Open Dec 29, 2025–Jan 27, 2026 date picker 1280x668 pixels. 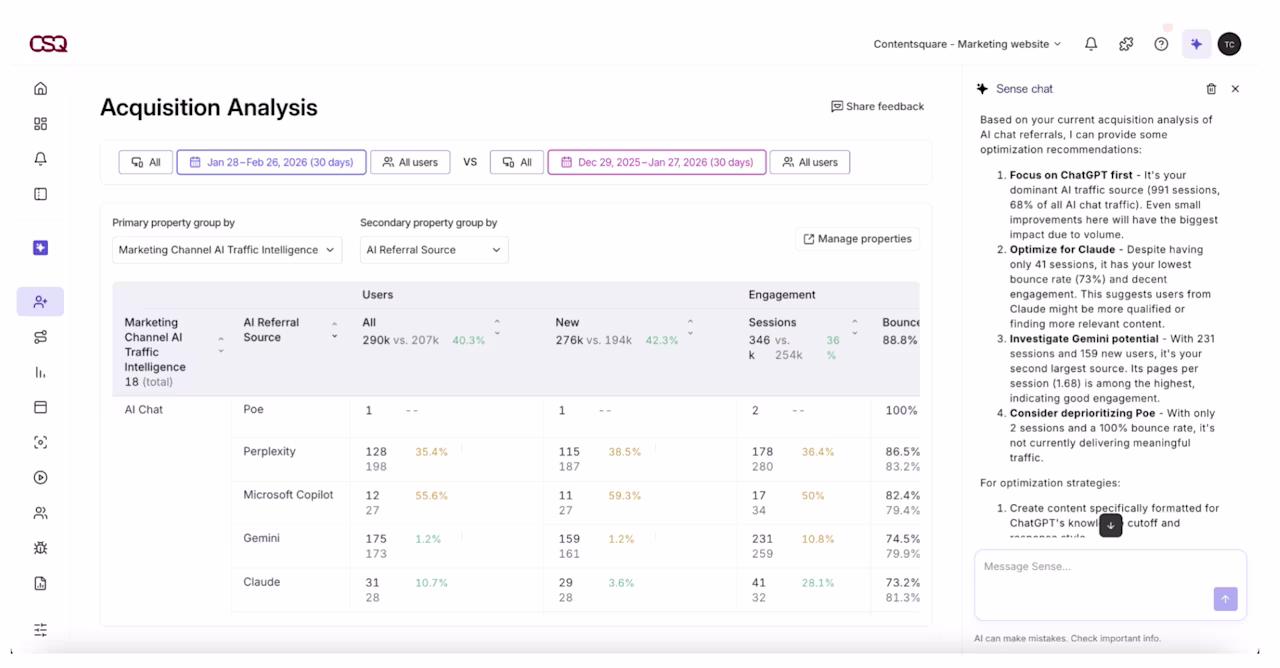657,162
